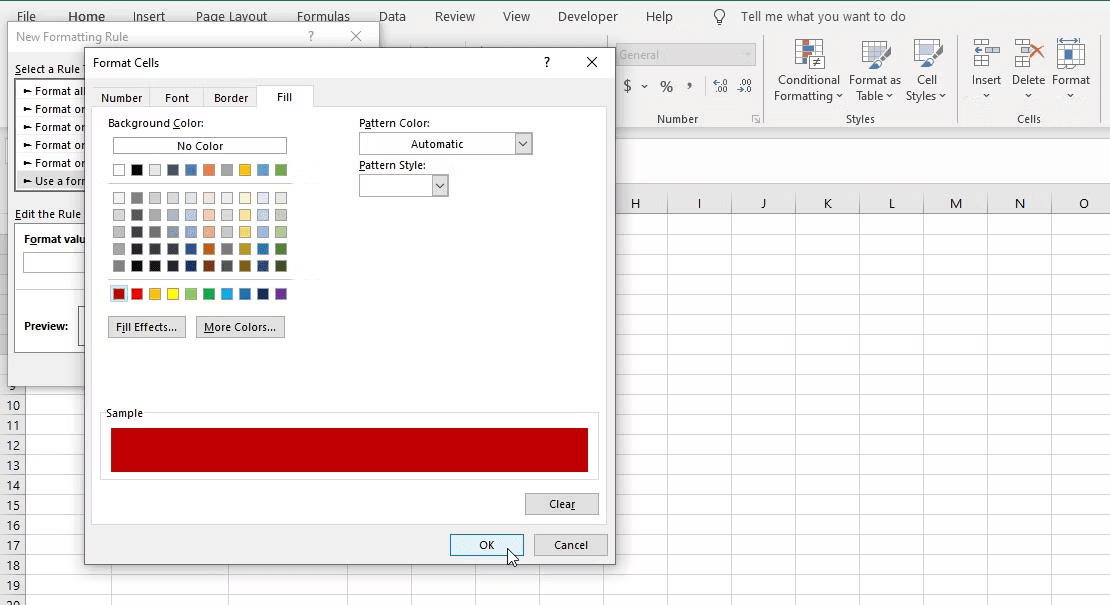Viewport: 1110px width, 605px height.
Task: Expand the Delete cells dropdown arrow
Action: pos(1029,96)
